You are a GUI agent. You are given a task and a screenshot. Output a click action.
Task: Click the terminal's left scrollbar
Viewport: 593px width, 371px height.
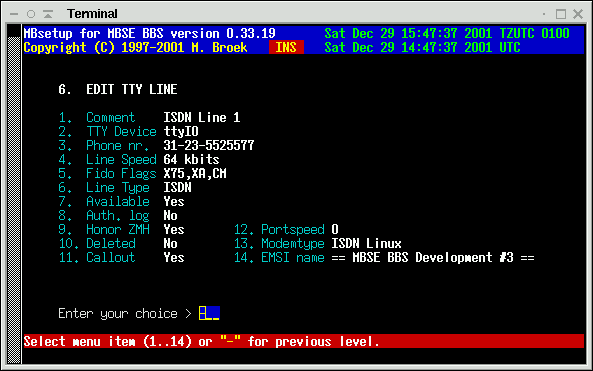coord(14,194)
